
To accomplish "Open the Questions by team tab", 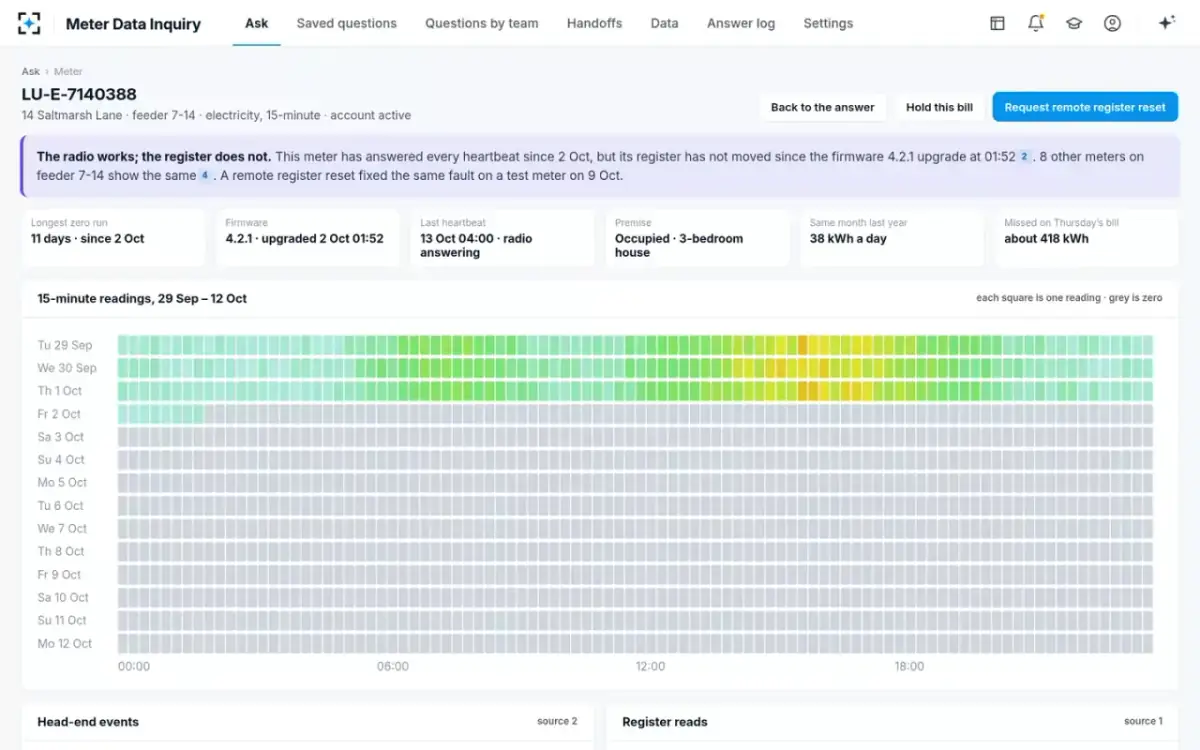I will point(482,23).
